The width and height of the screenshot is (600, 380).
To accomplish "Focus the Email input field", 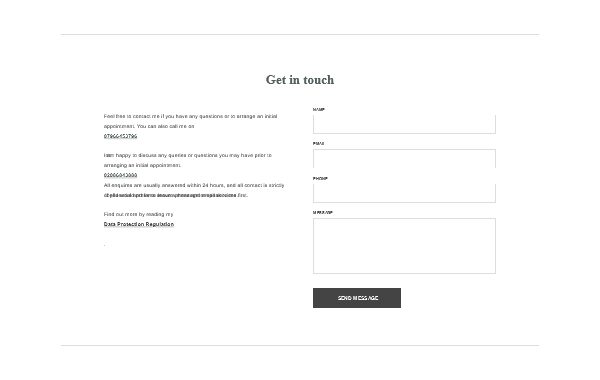I will click(x=404, y=158).
